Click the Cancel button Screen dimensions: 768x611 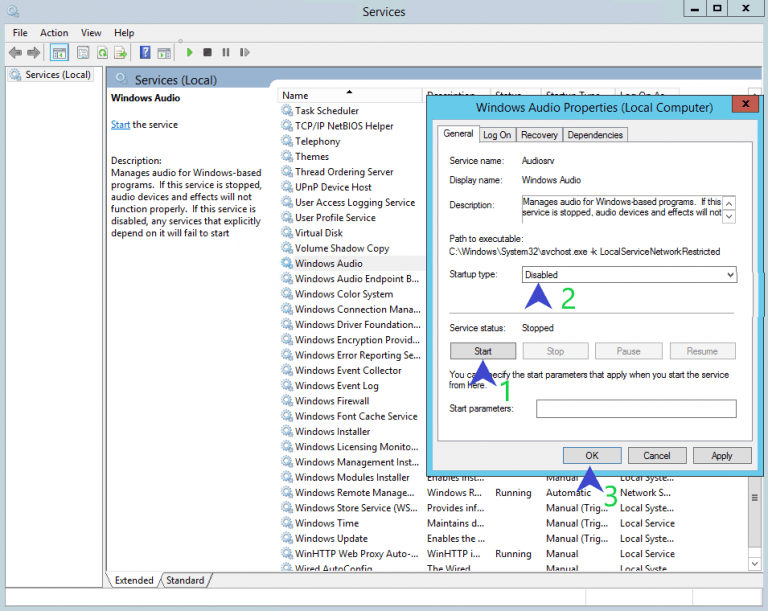click(x=656, y=455)
